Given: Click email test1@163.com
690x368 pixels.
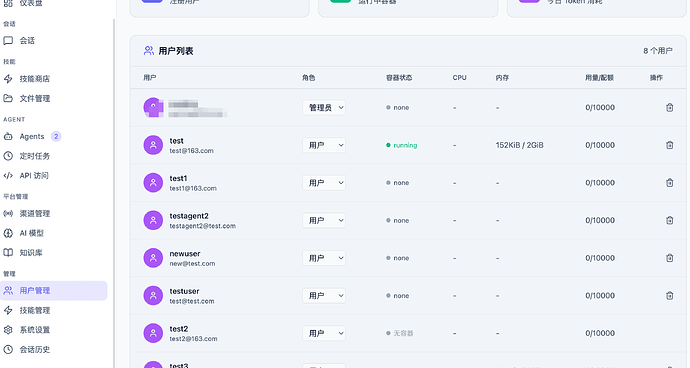Looking at the screenshot, I should click(x=193, y=188).
